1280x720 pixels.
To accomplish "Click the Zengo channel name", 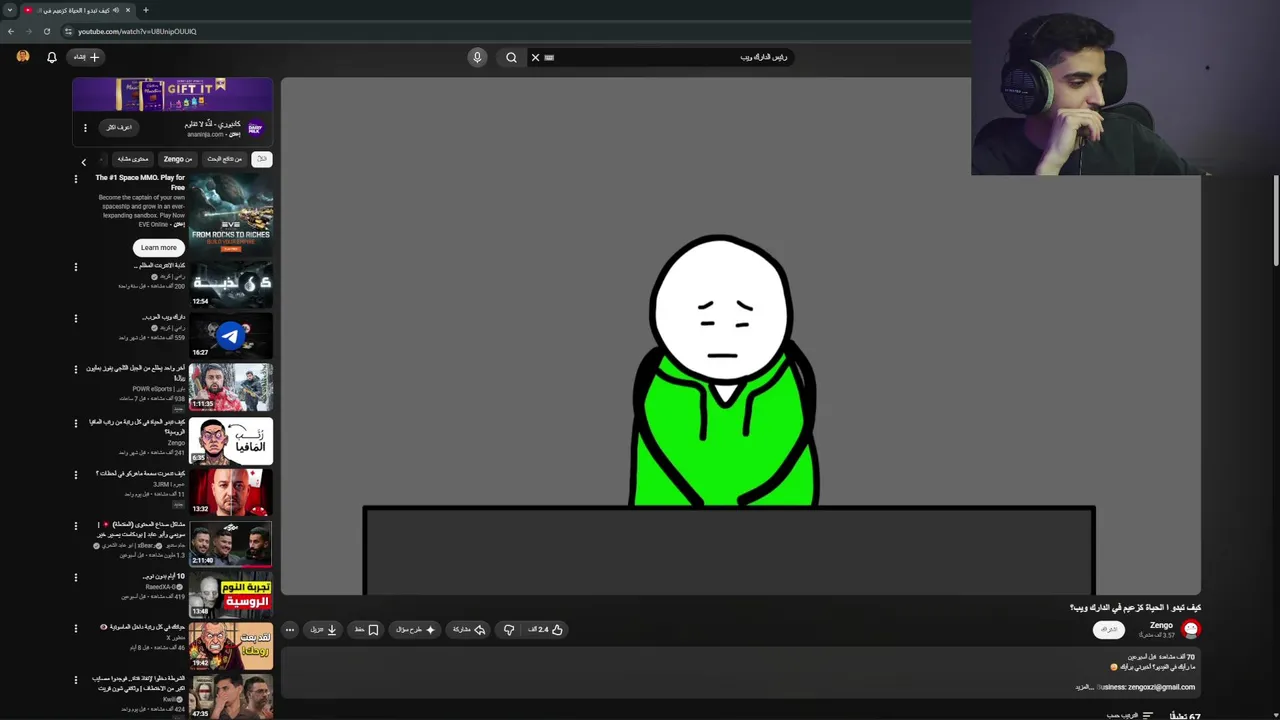I will coord(1161,625).
